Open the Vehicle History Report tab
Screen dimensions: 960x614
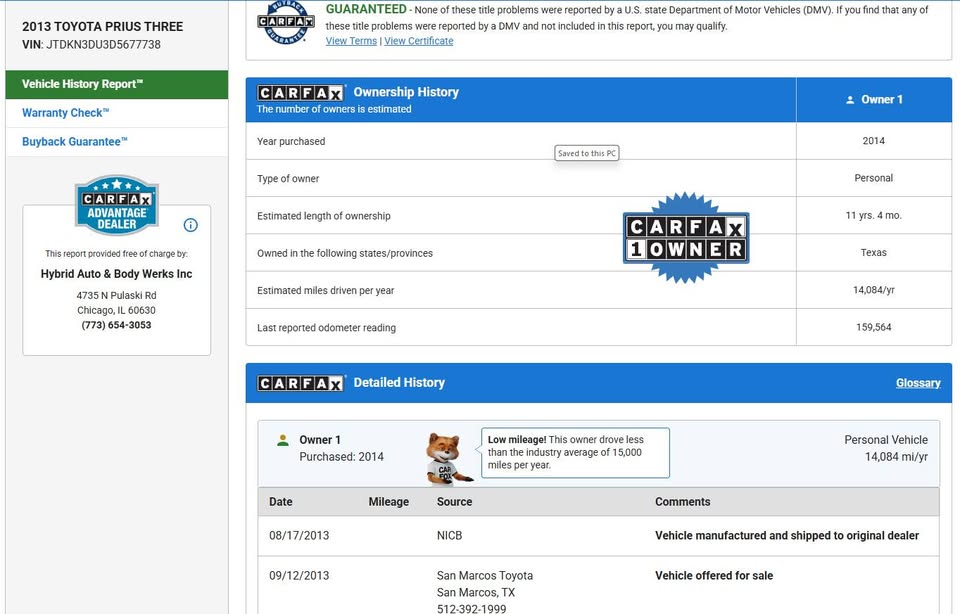[117, 84]
